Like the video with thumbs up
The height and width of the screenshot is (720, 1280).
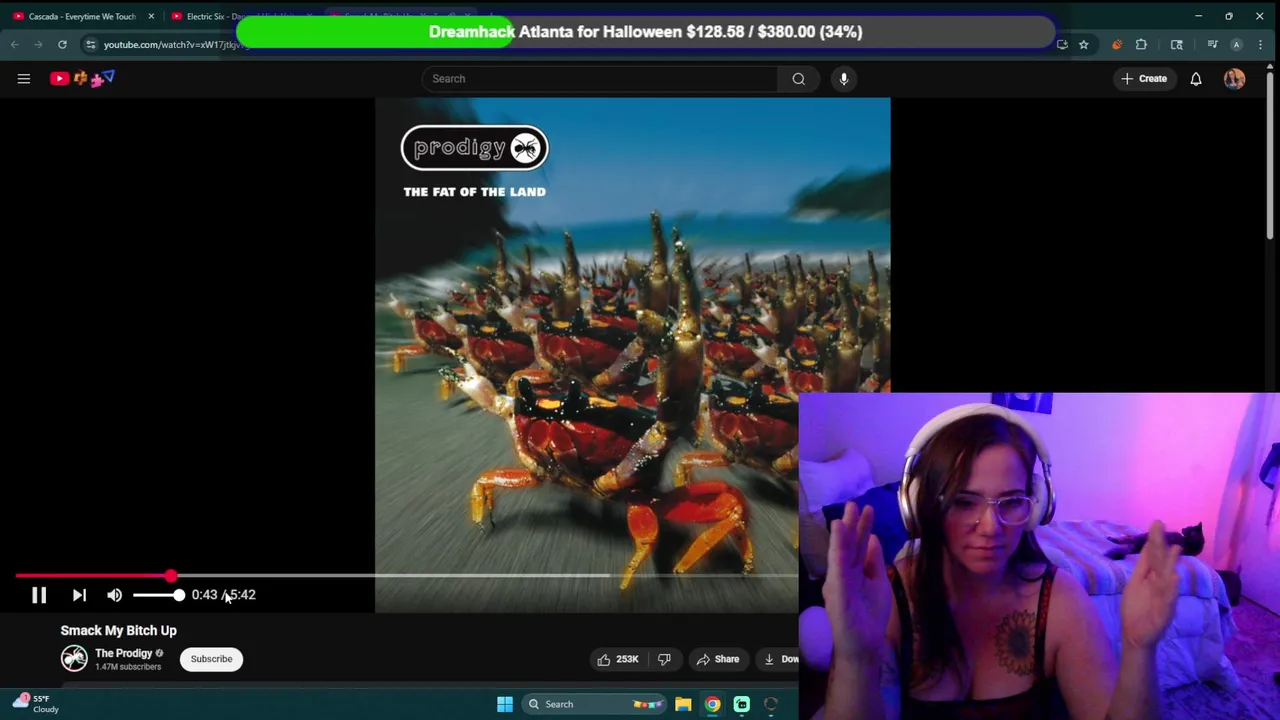pyautogui.click(x=617, y=659)
